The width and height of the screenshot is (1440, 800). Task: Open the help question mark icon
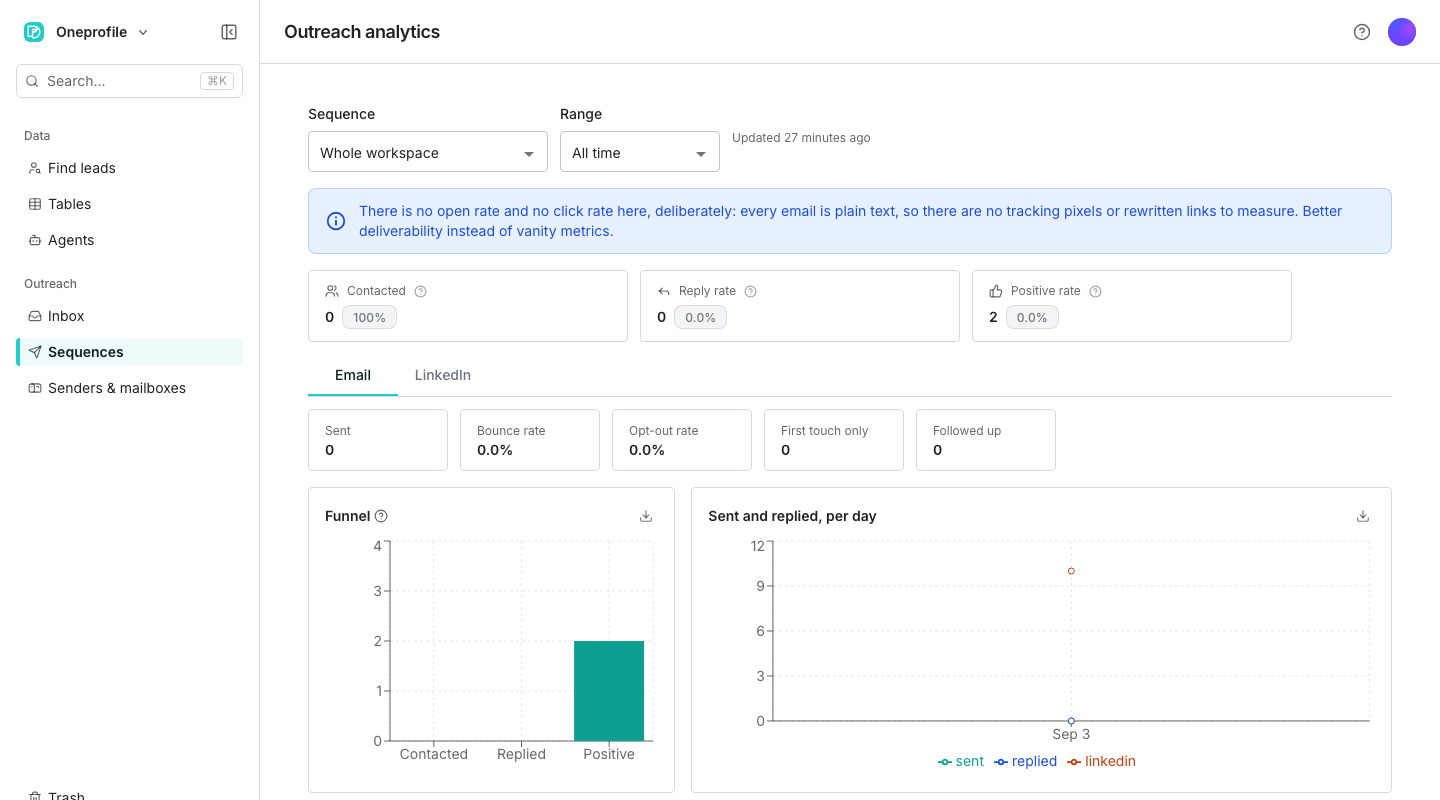point(1362,32)
